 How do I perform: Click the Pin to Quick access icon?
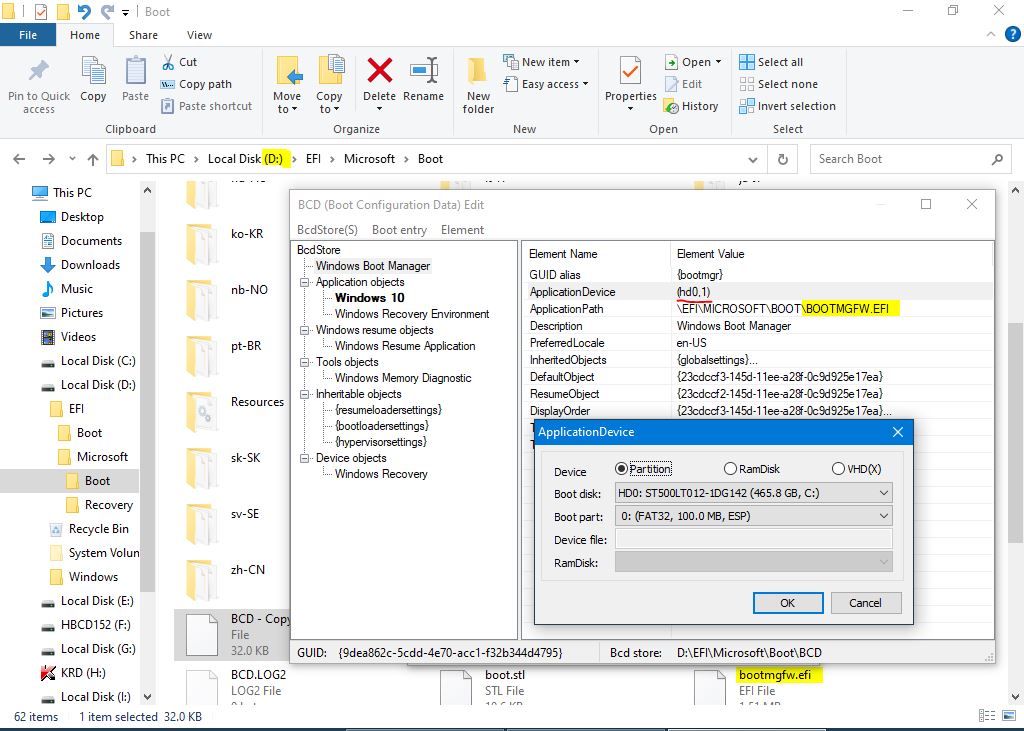(39, 72)
